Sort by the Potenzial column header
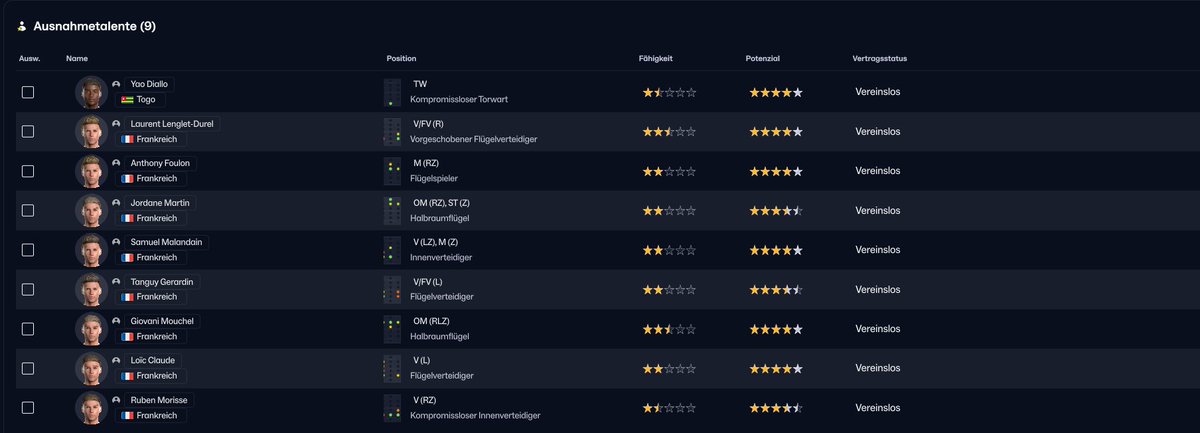The height and width of the screenshot is (433, 1200). [763, 59]
